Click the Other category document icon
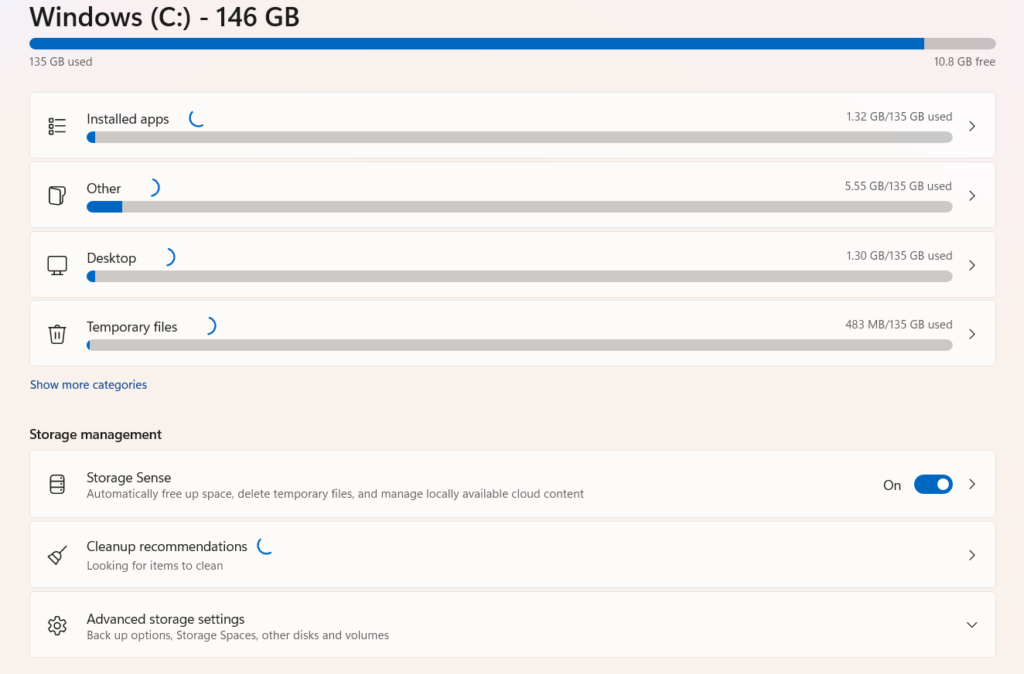The width and height of the screenshot is (1024, 674). (57, 195)
